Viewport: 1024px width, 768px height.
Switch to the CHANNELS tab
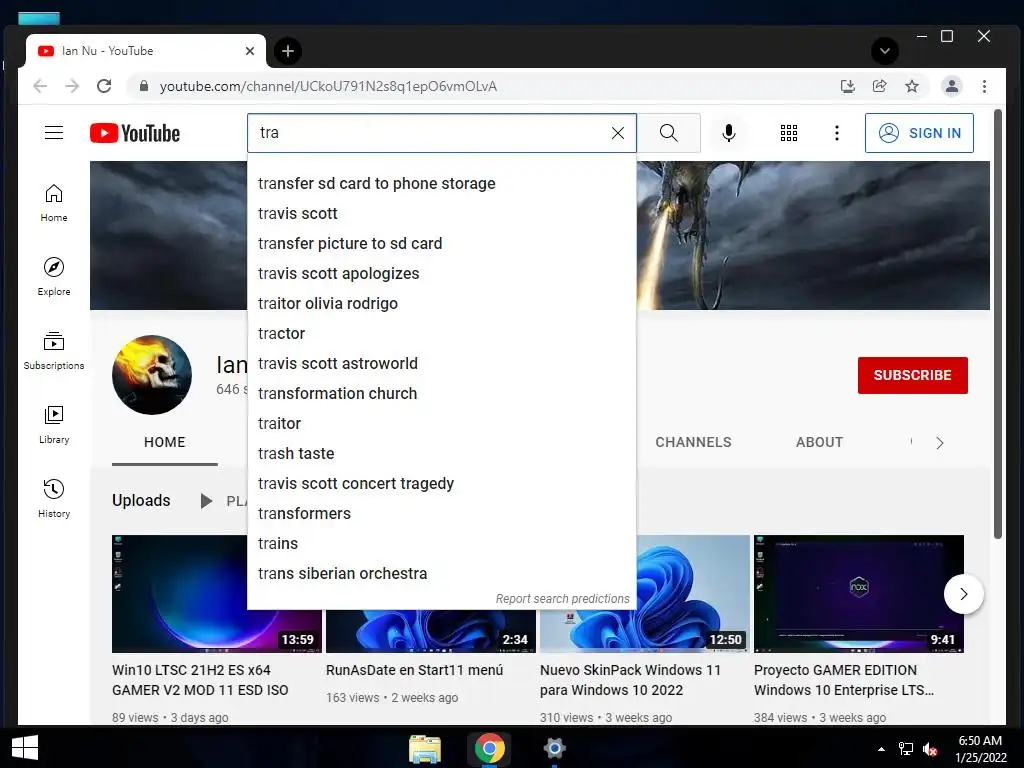point(693,442)
